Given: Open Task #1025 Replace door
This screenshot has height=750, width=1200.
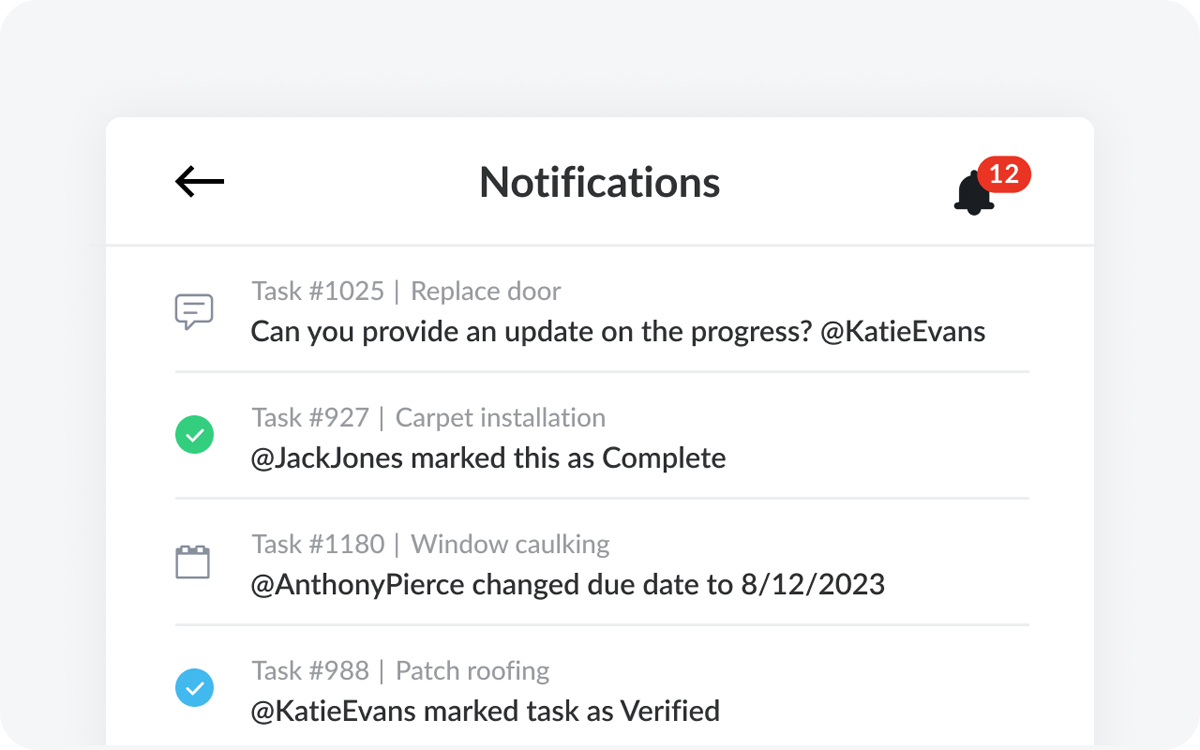Looking at the screenshot, I should [406, 291].
